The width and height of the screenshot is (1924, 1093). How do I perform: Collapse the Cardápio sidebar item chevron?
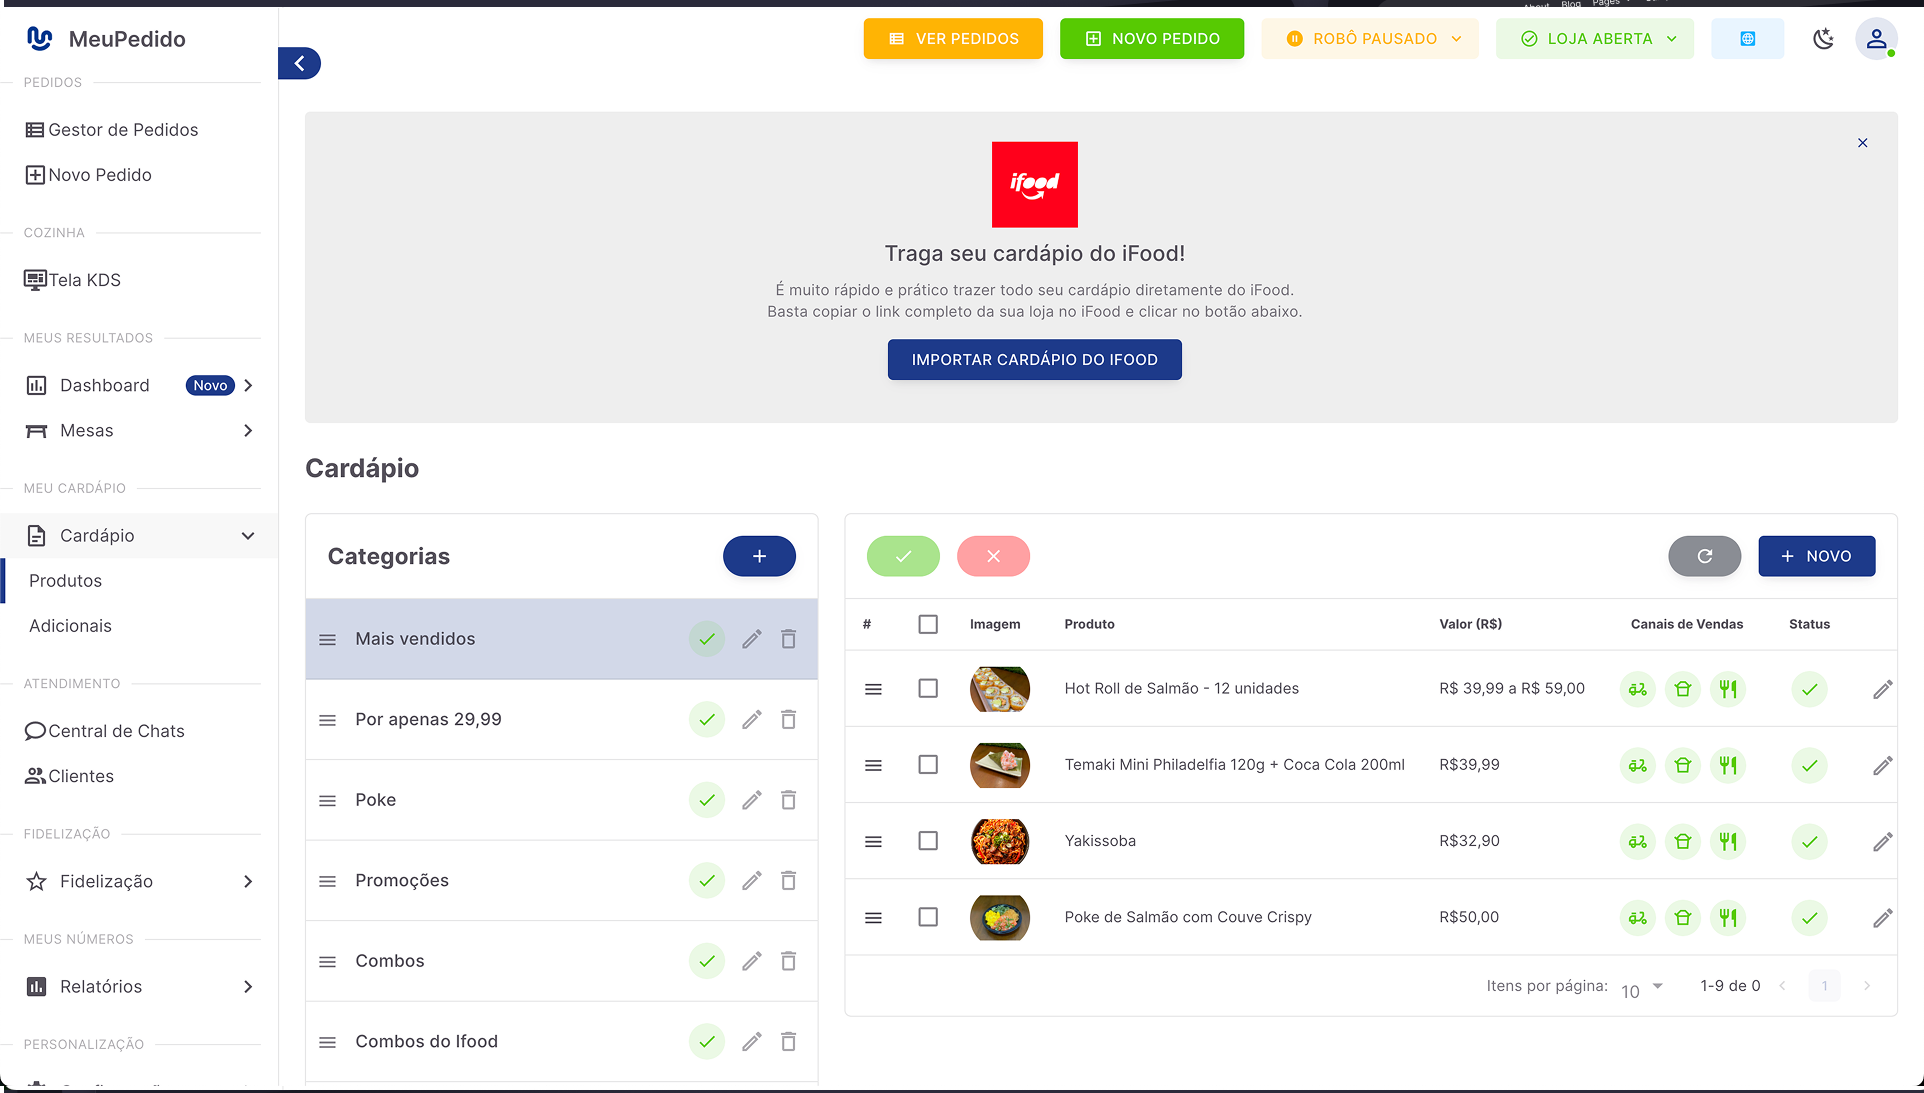click(247, 535)
